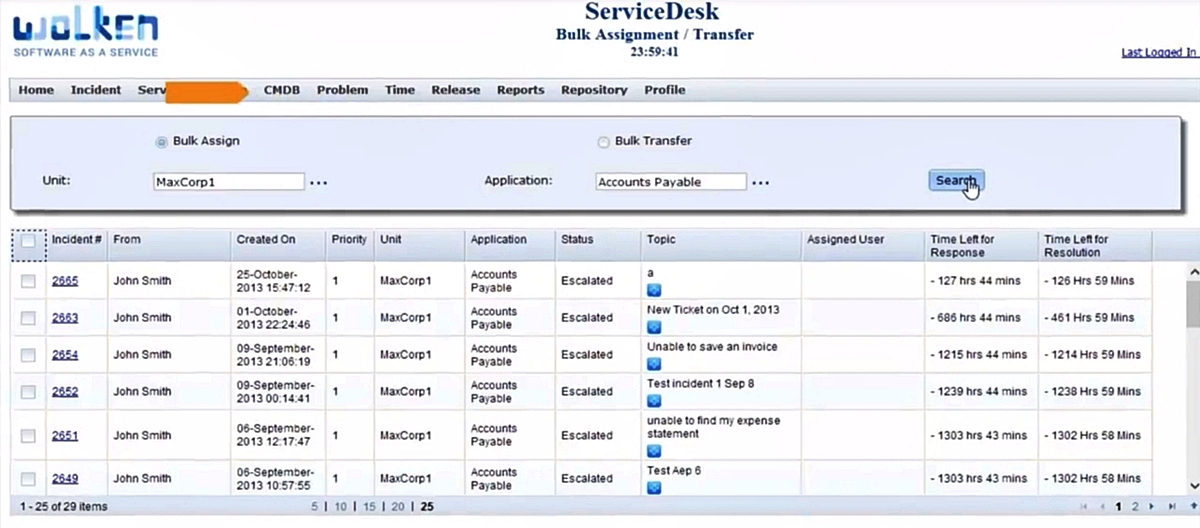Click the up arrow icon in pager bar

1193,507
